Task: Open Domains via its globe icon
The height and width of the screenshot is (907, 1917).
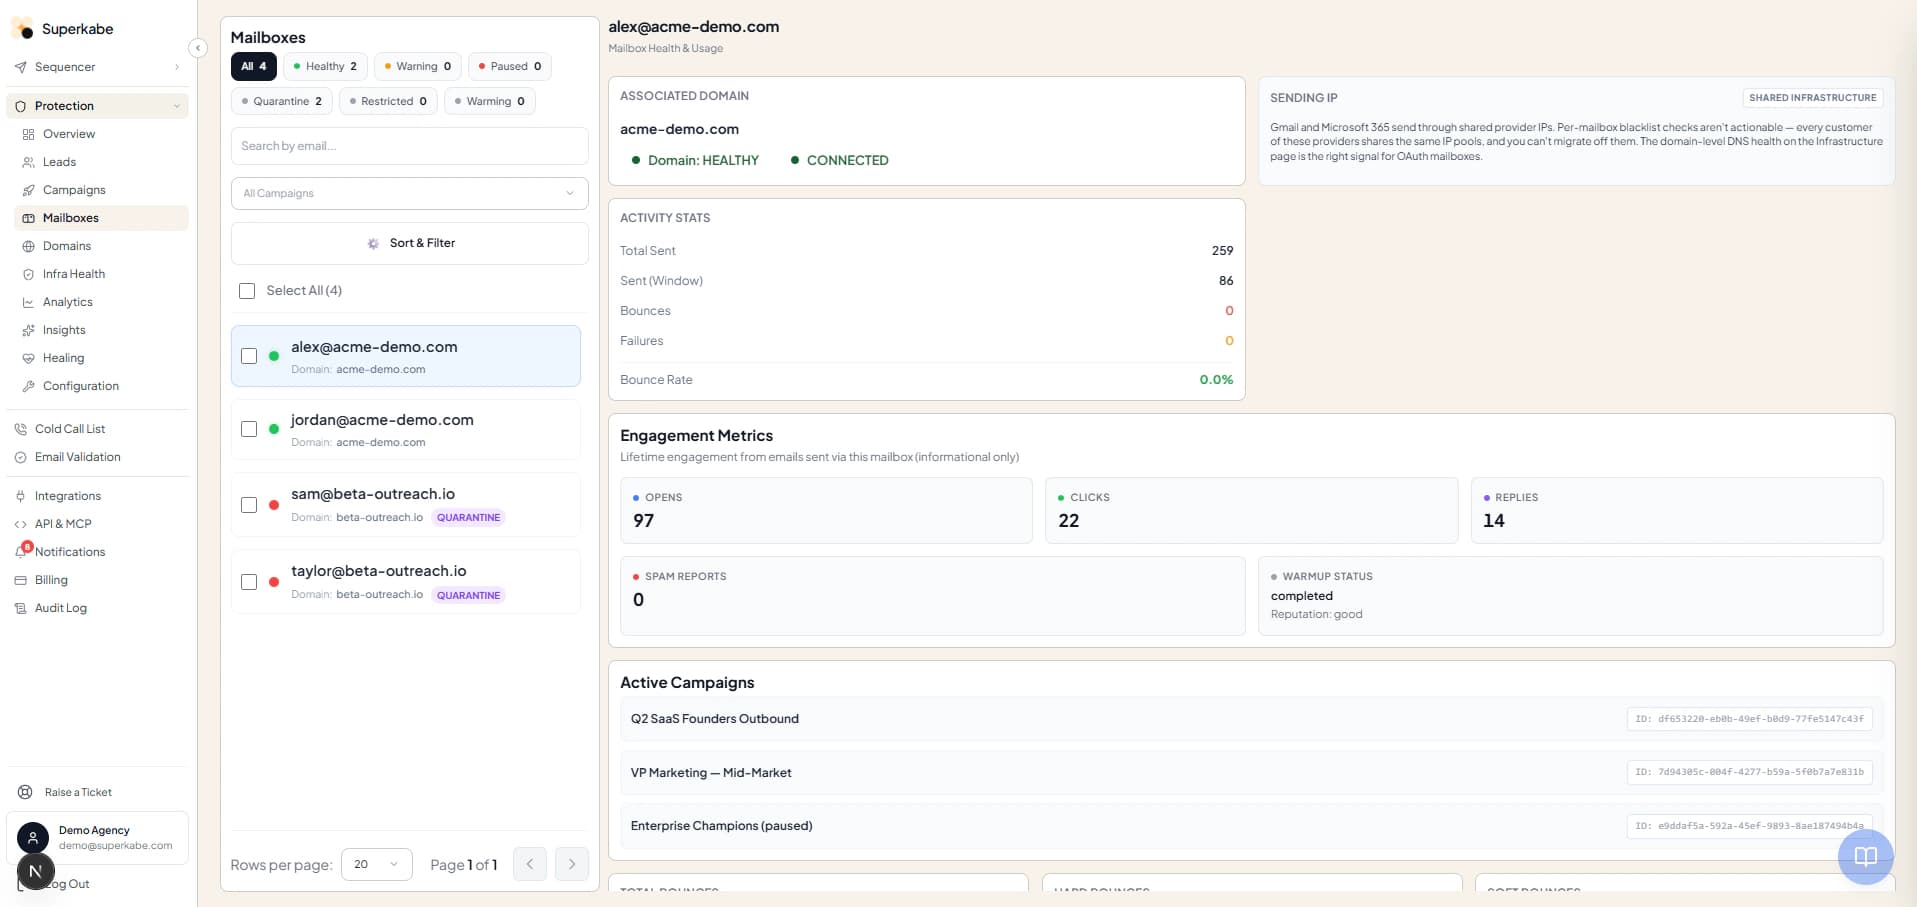Action: coord(29,246)
